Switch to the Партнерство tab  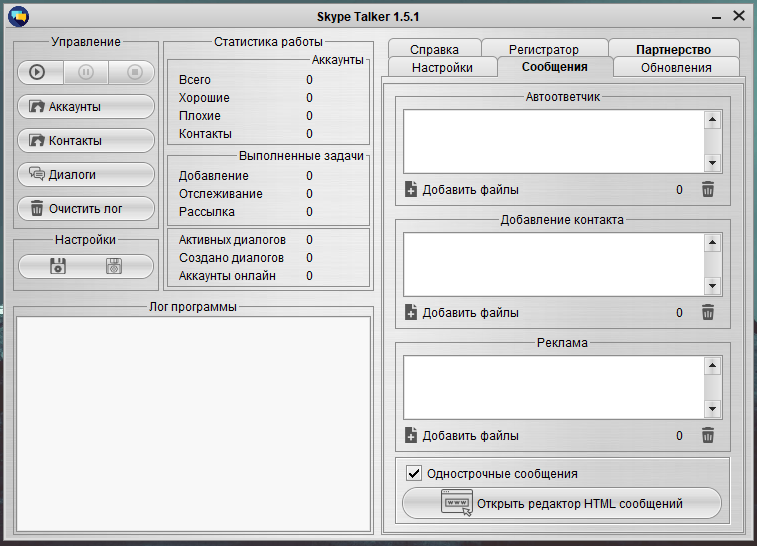pos(673,49)
